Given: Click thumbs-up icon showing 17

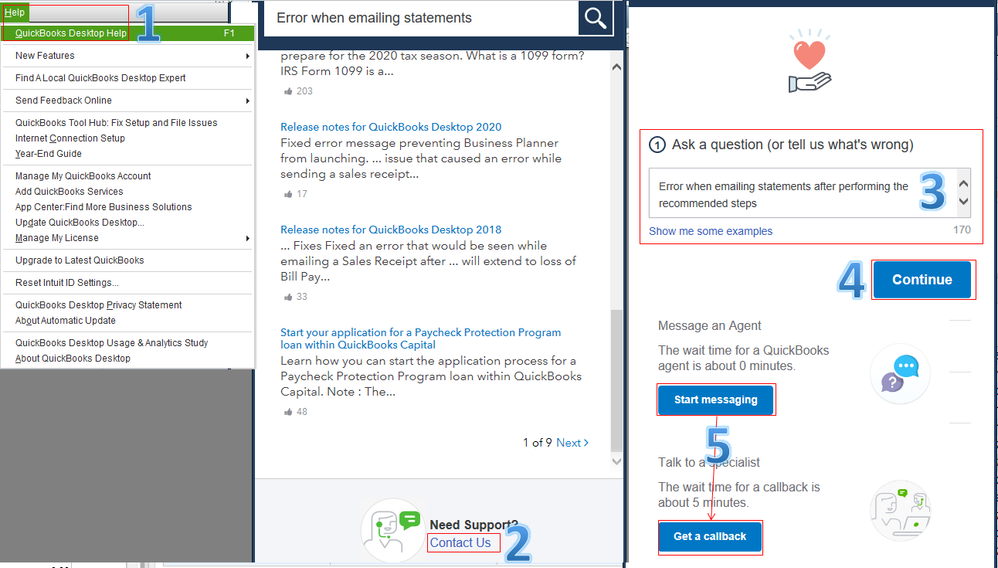Looking at the screenshot, I should [x=288, y=194].
